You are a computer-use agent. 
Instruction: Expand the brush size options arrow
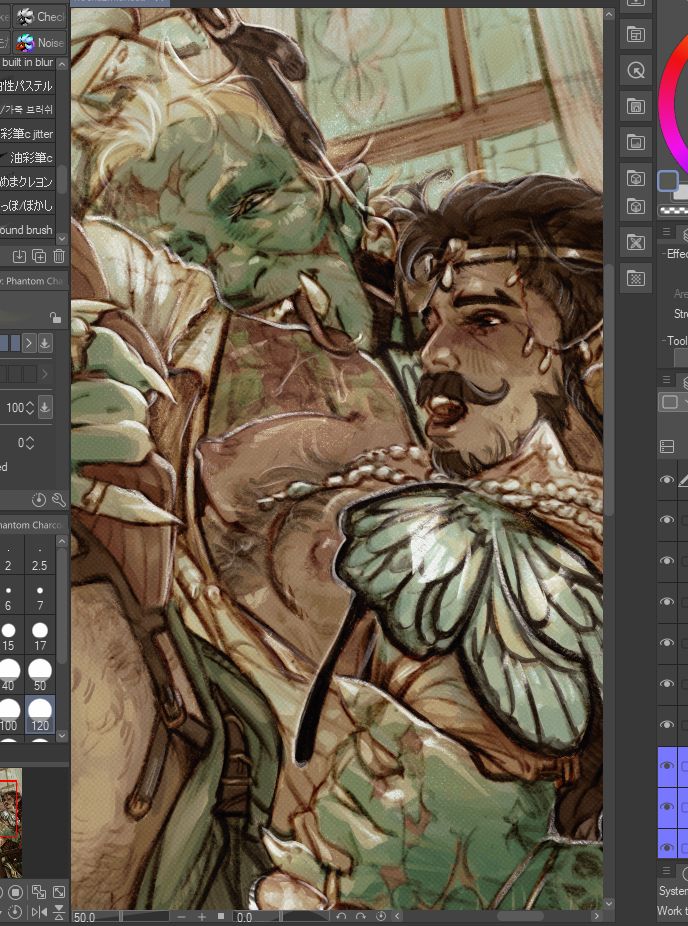coord(30,343)
